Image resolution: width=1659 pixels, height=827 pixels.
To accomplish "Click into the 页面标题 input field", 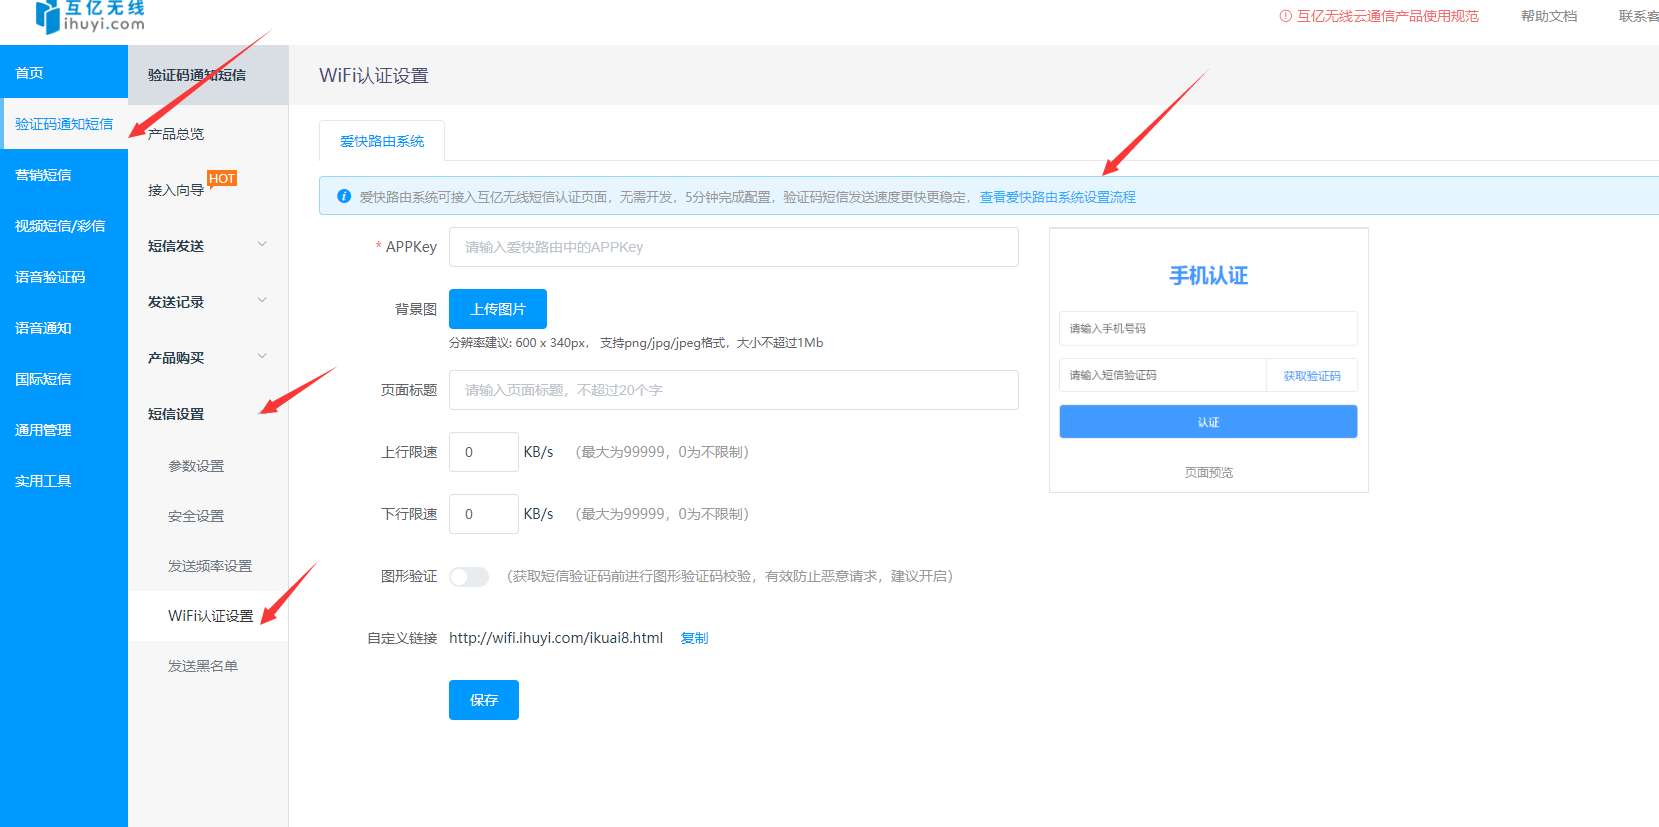I will tap(734, 390).
